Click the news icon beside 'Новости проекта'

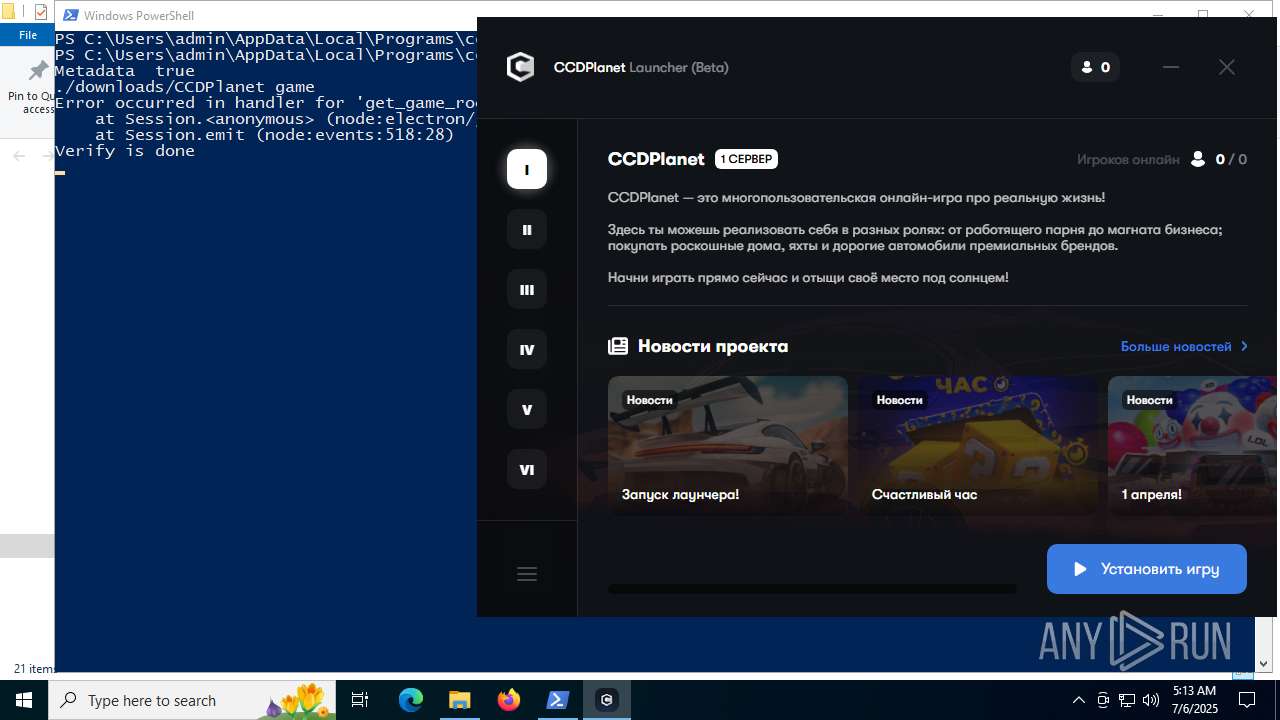pyautogui.click(x=618, y=346)
